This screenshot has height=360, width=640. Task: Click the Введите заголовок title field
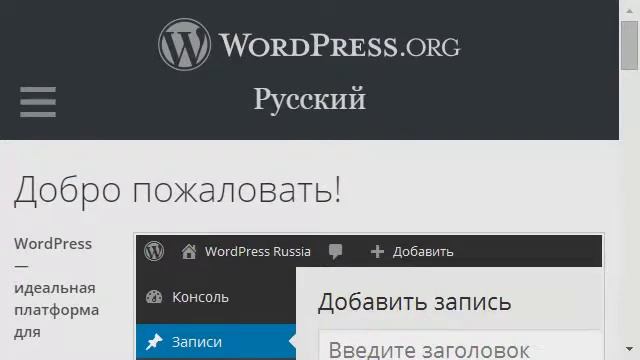459,346
